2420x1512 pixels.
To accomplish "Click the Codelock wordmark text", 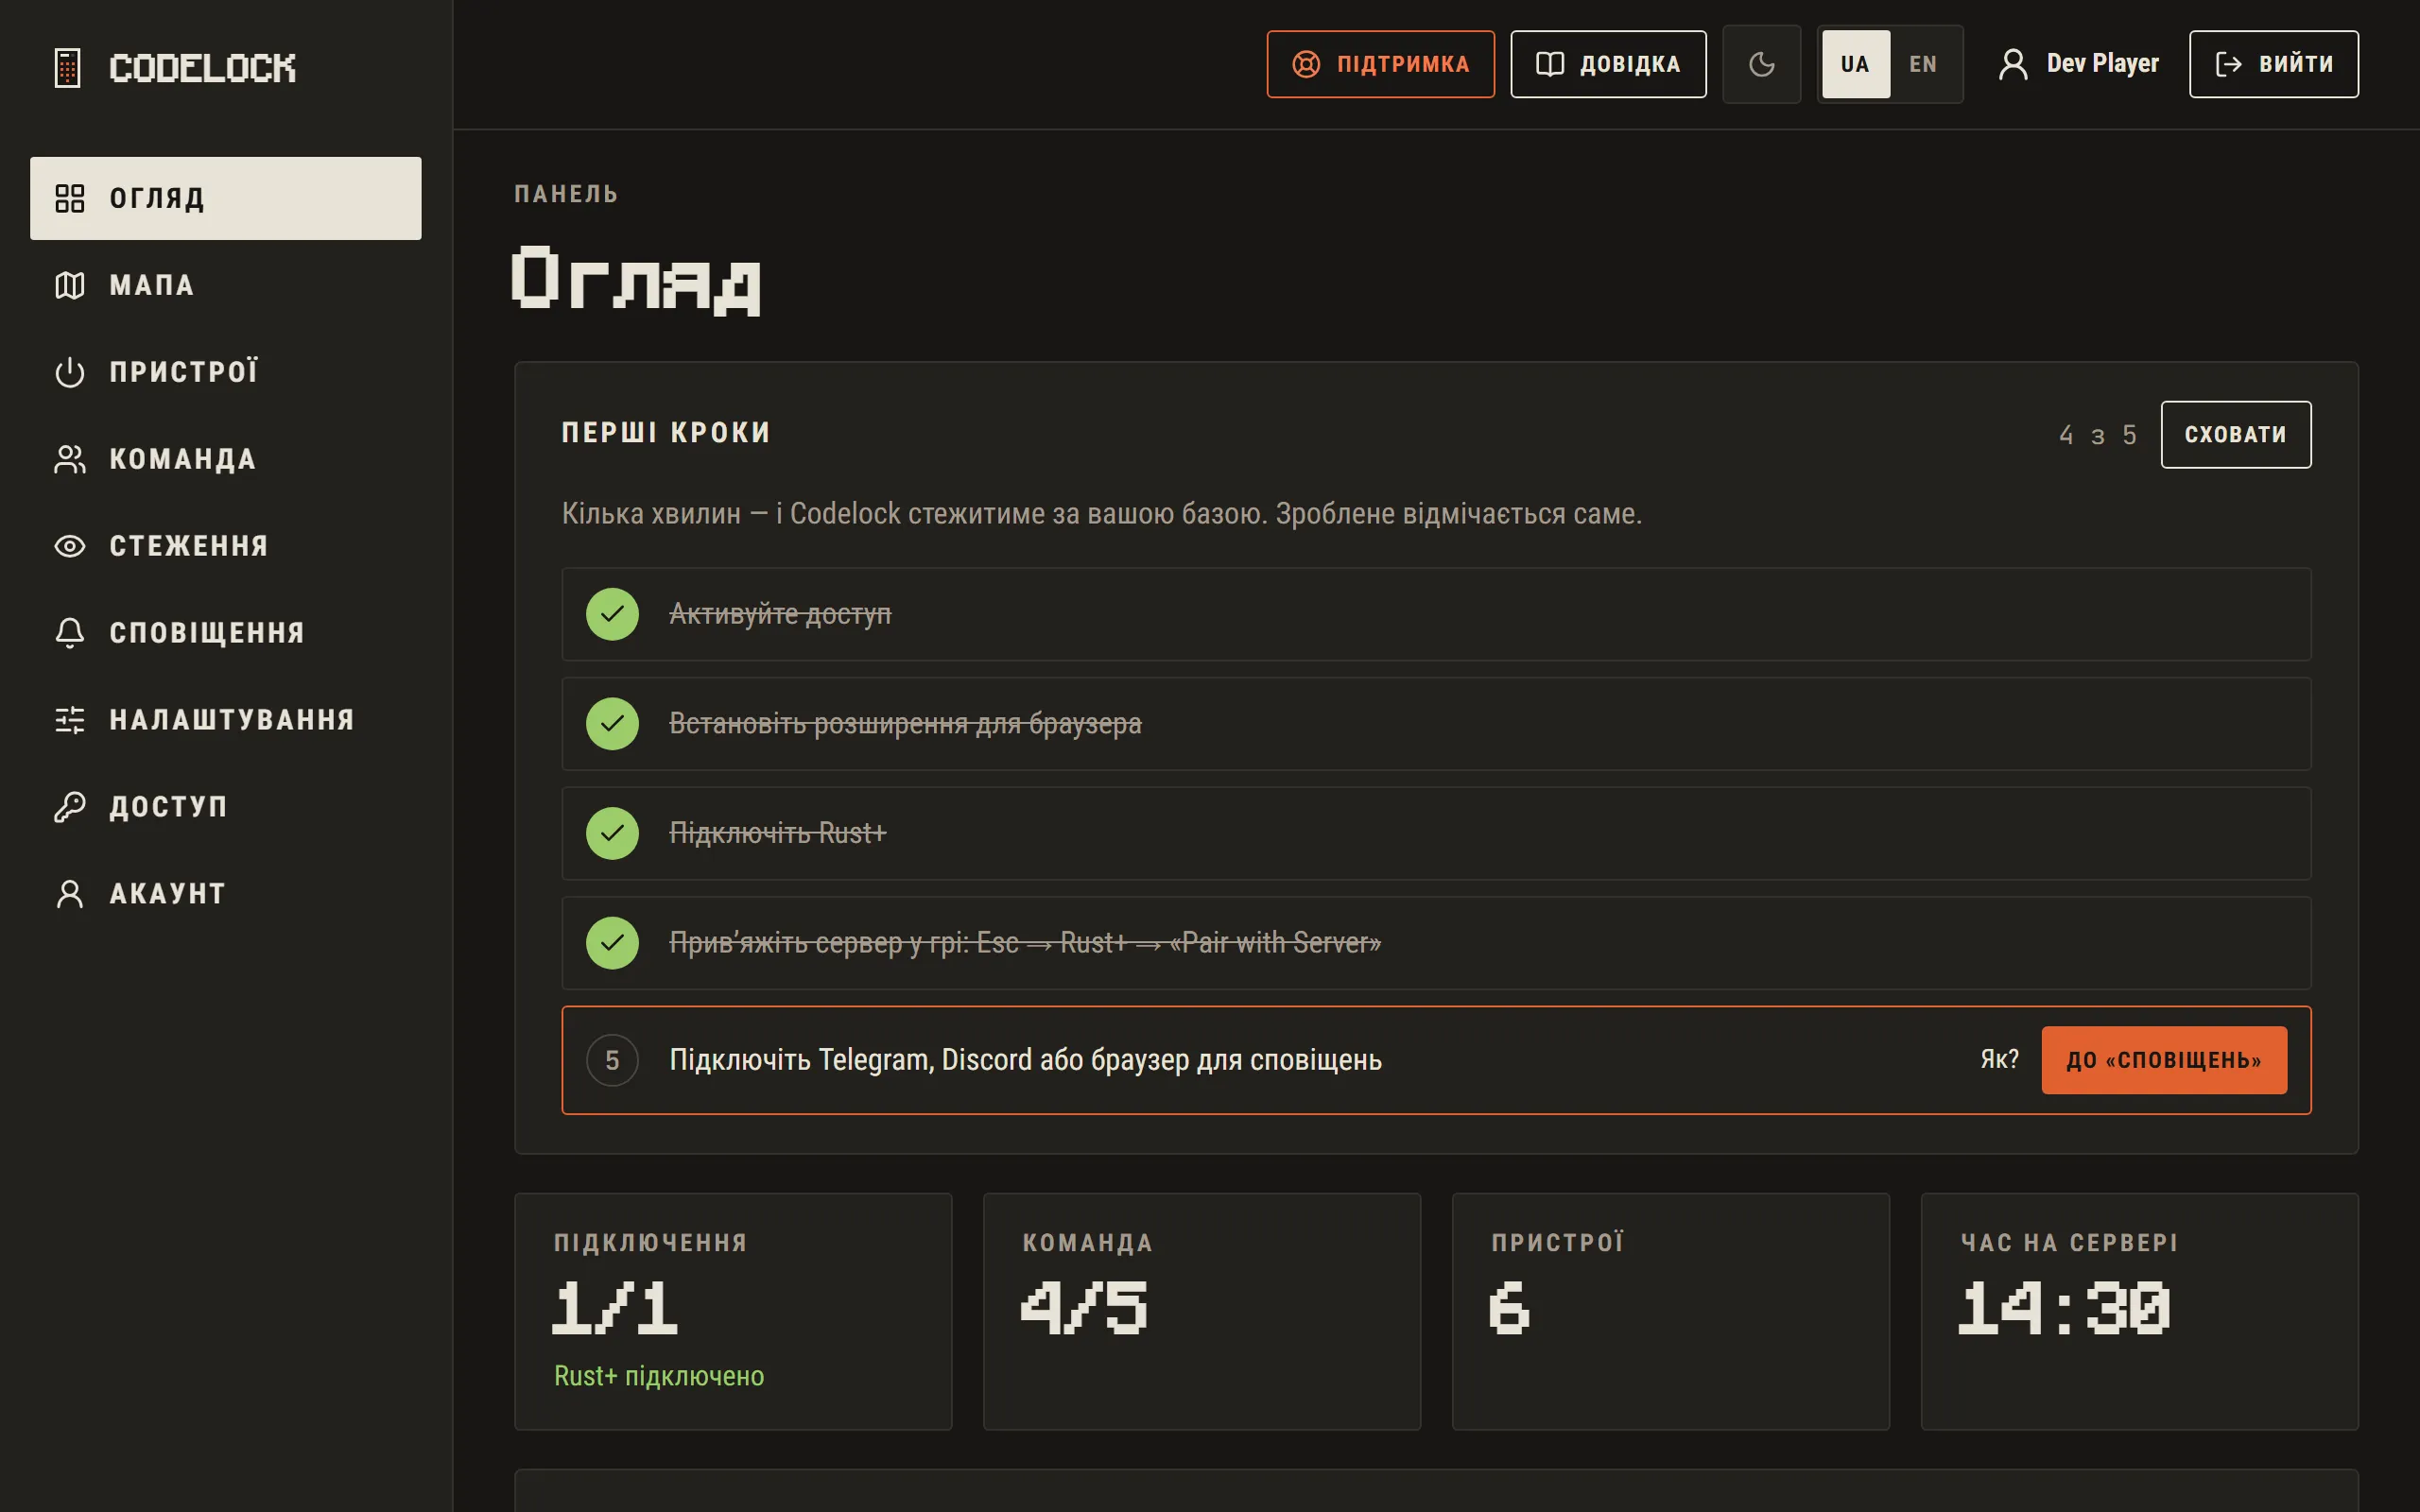I will coord(202,68).
